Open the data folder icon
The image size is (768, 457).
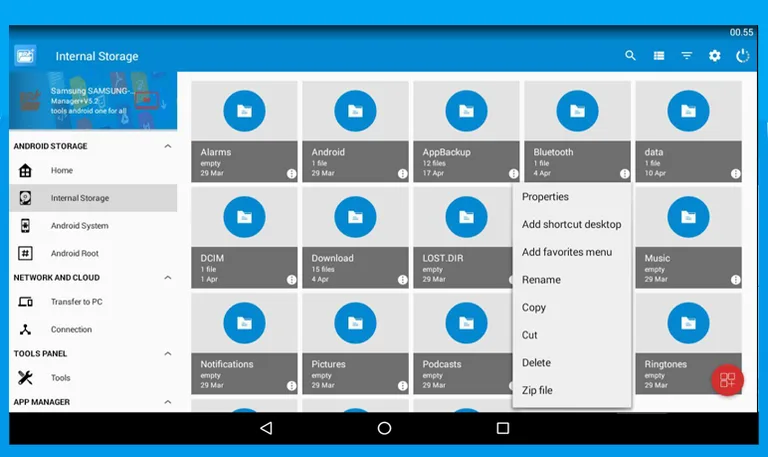click(688, 111)
